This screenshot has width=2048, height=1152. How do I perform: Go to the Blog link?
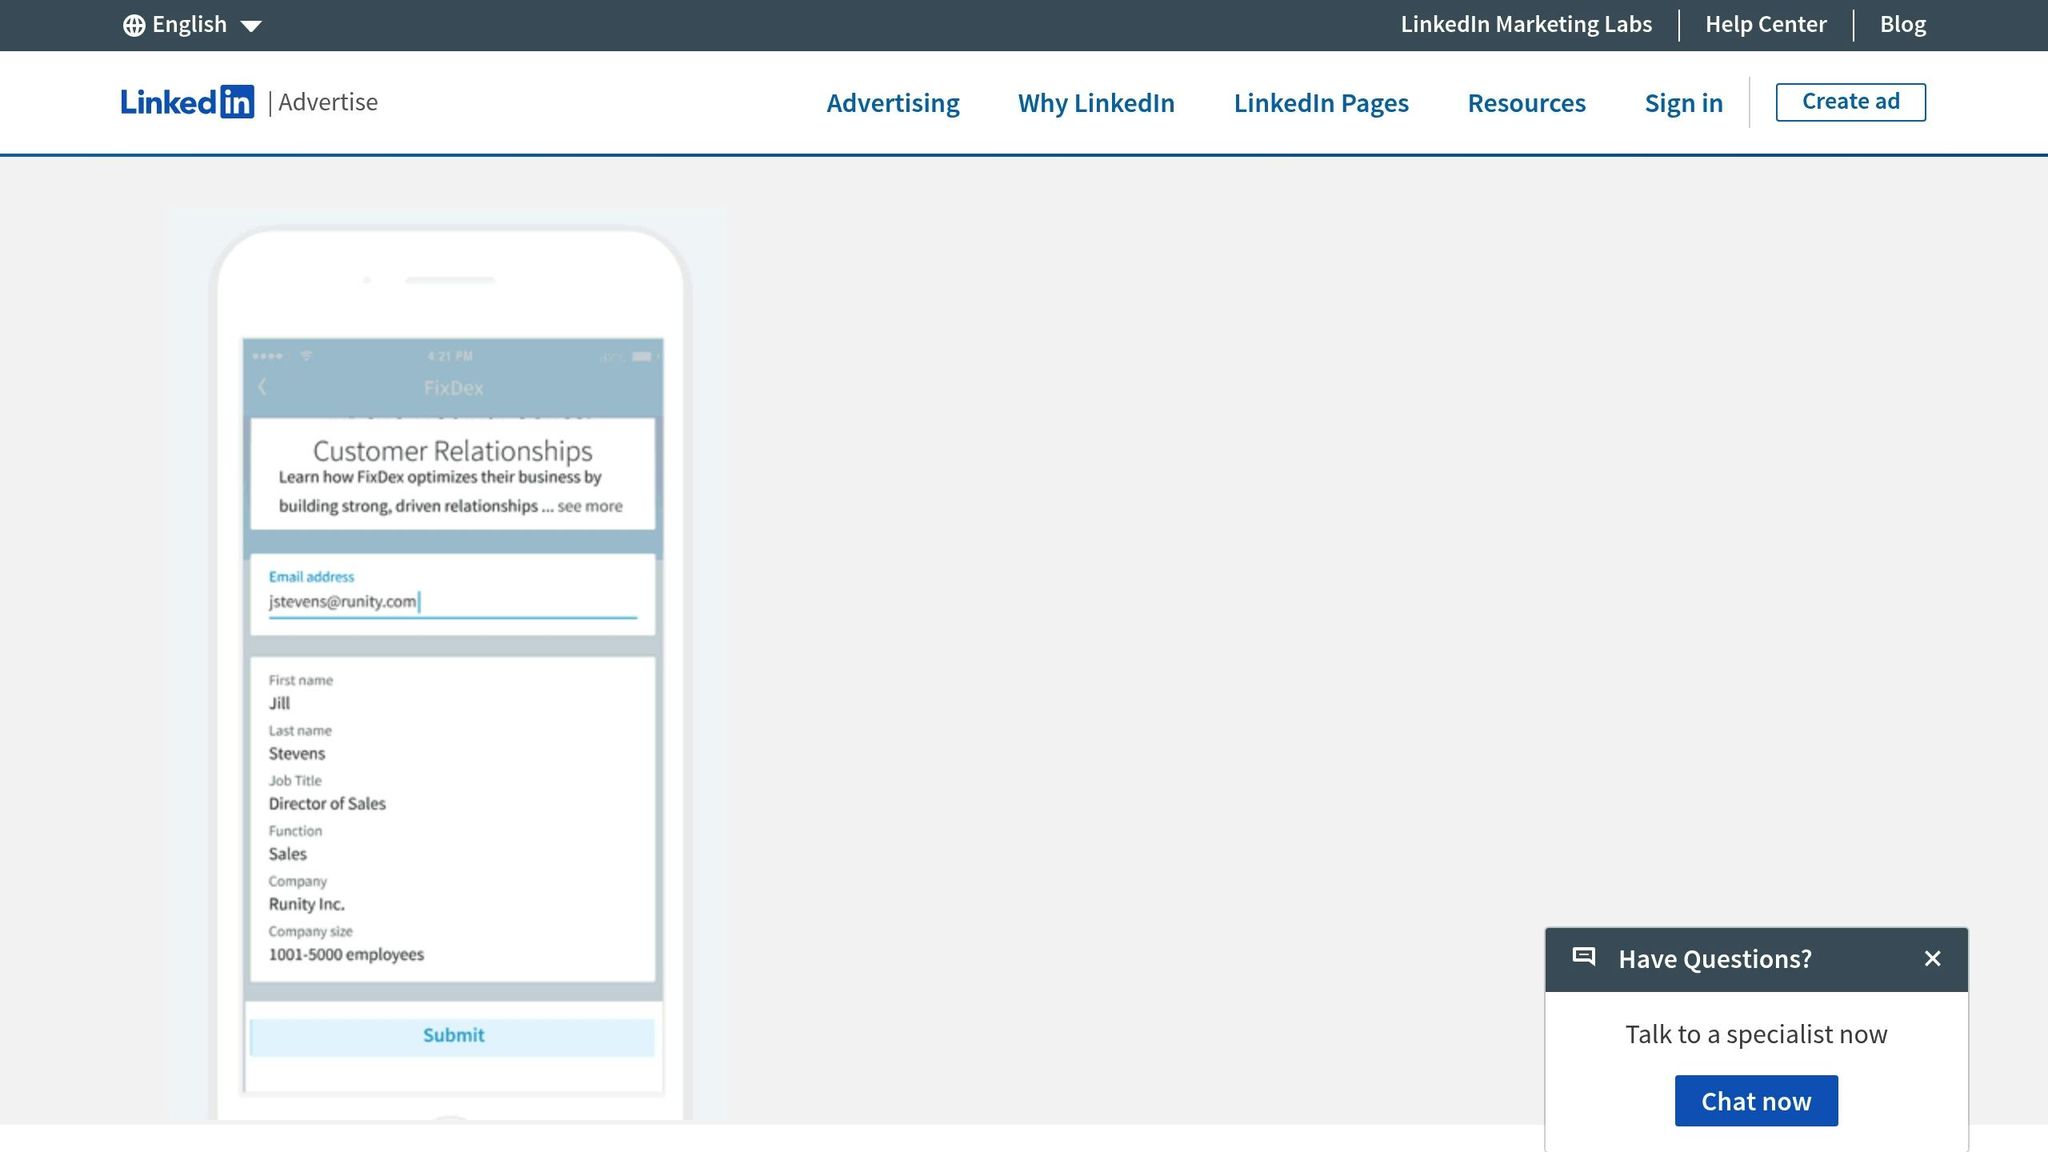tap(1902, 25)
